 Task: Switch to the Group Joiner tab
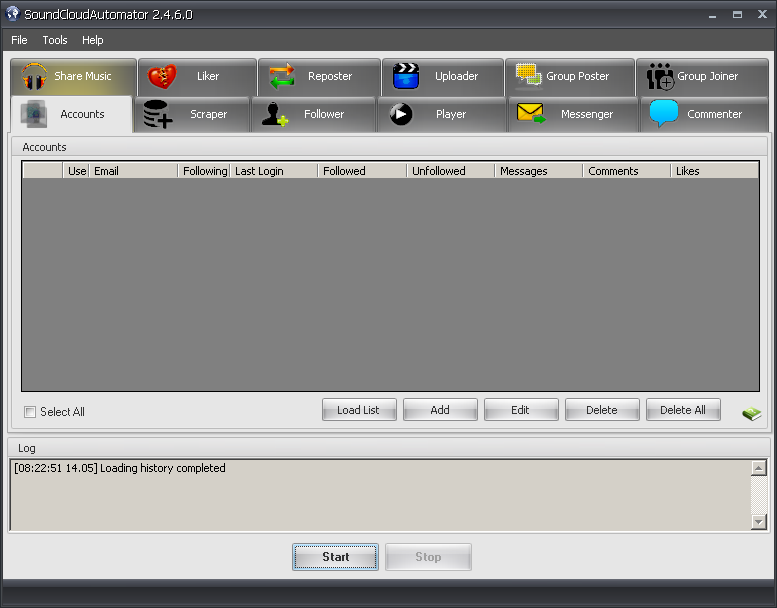coord(702,77)
